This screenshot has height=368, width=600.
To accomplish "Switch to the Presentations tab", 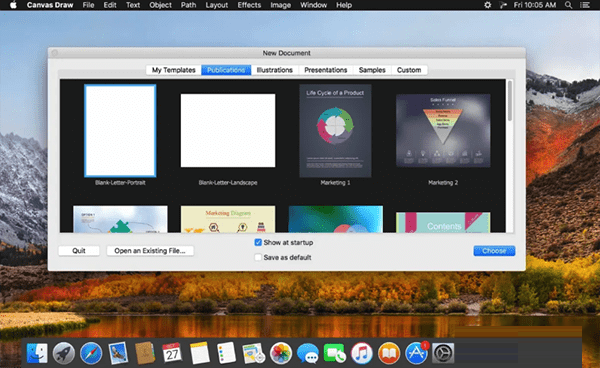I will click(326, 70).
